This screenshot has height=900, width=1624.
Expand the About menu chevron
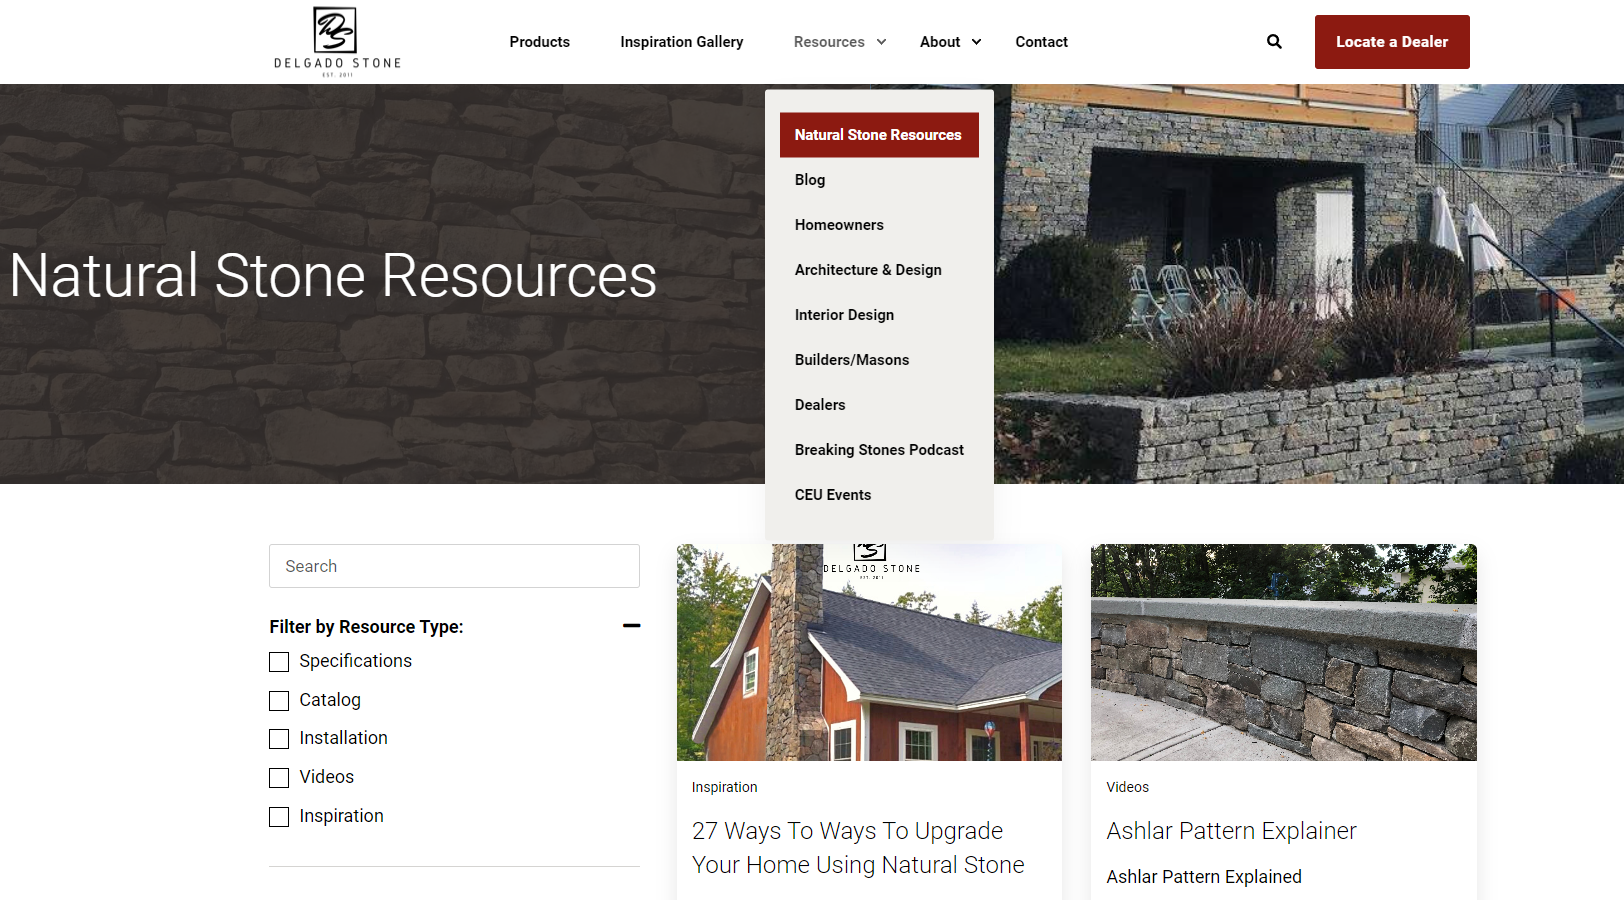976,42
